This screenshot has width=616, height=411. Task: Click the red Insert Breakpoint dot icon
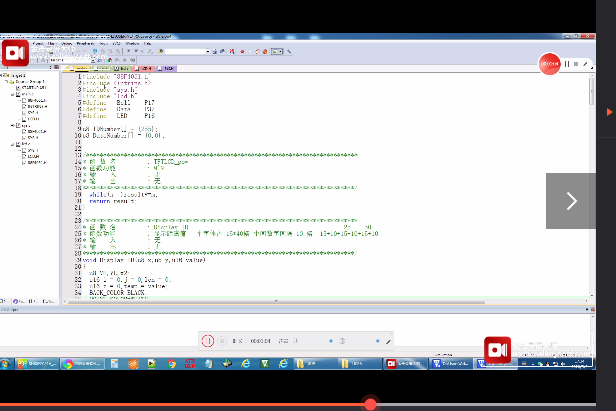point(242,51)
